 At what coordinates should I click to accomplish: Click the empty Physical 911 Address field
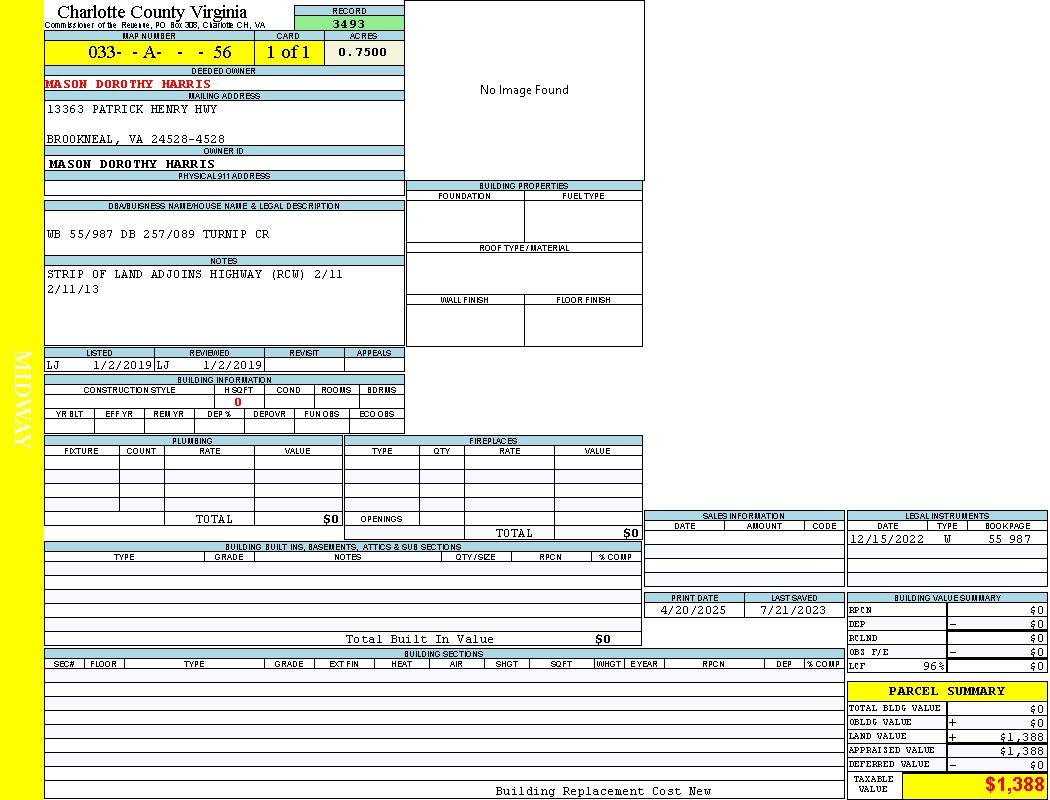(x=224, y=188)
